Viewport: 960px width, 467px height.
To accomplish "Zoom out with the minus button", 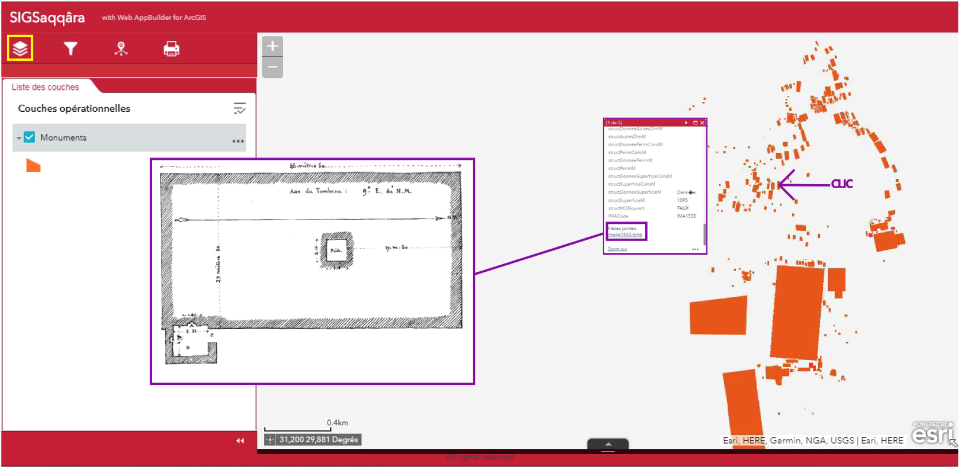I will tap(272, 67).
